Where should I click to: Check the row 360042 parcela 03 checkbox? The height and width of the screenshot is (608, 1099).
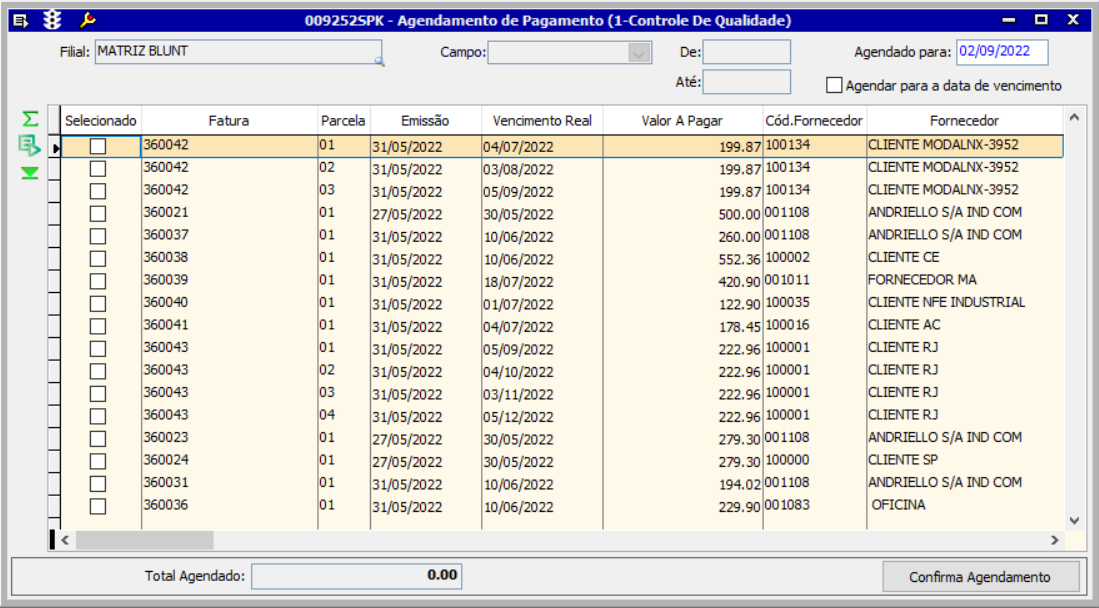point(98,191)
